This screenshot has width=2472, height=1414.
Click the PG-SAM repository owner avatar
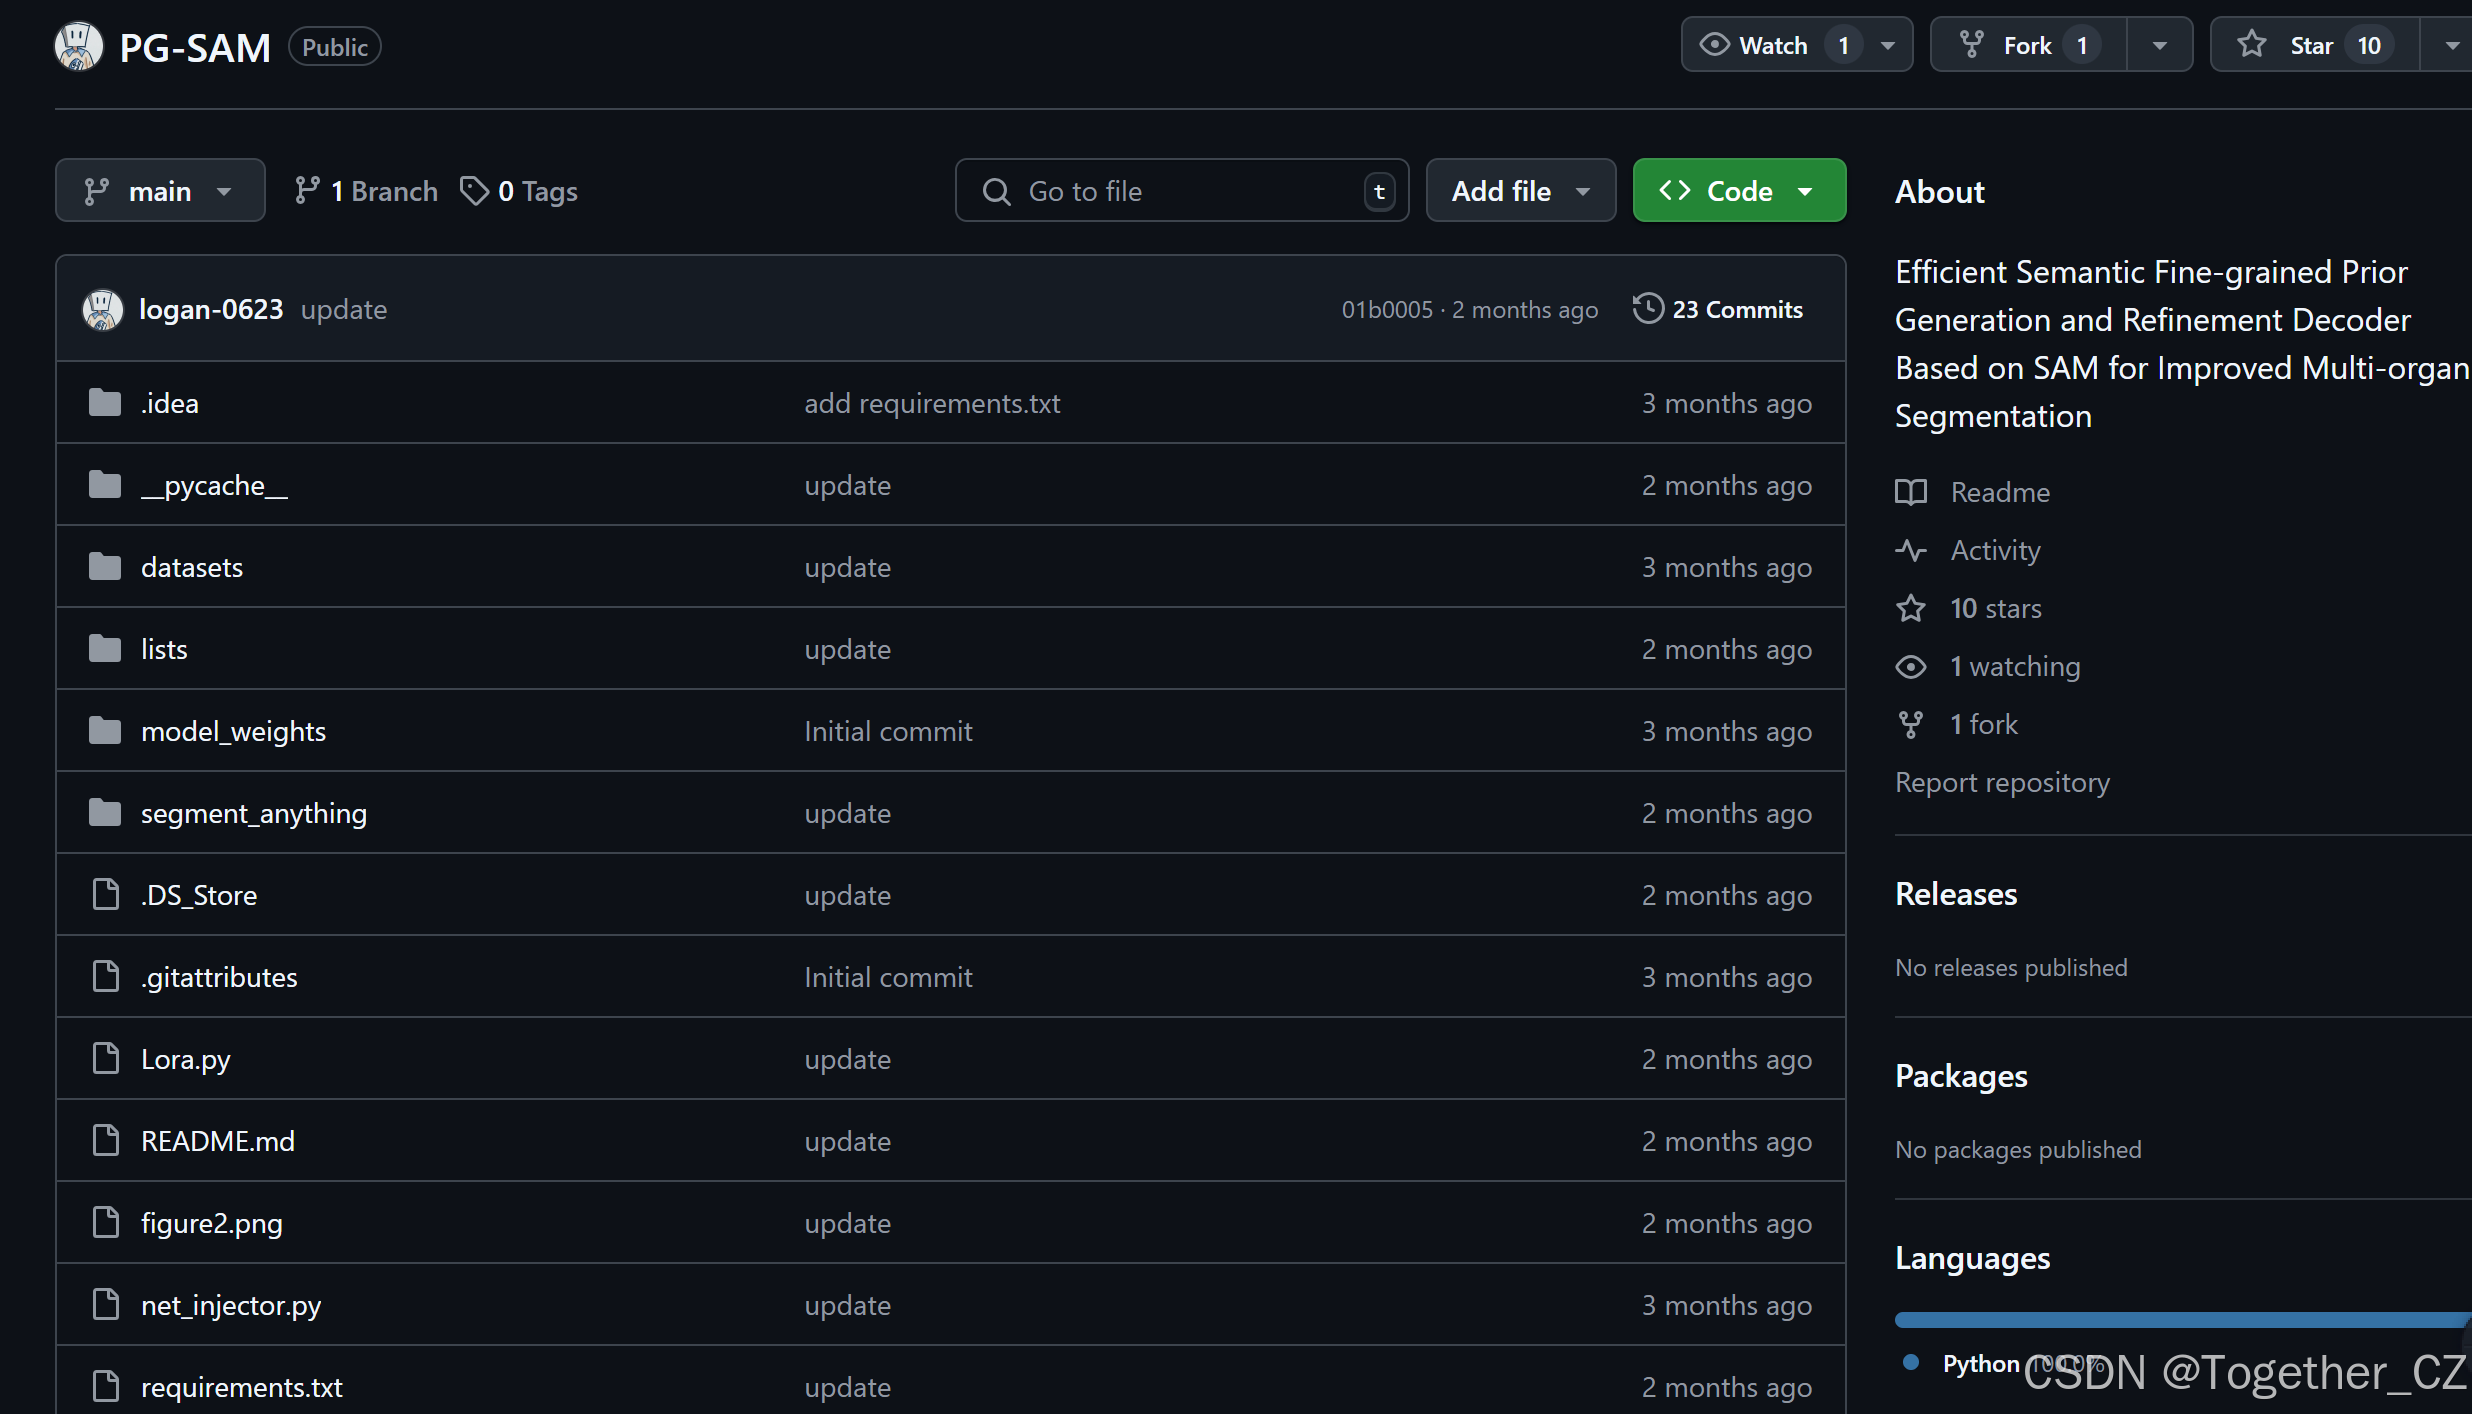(78, 46)
